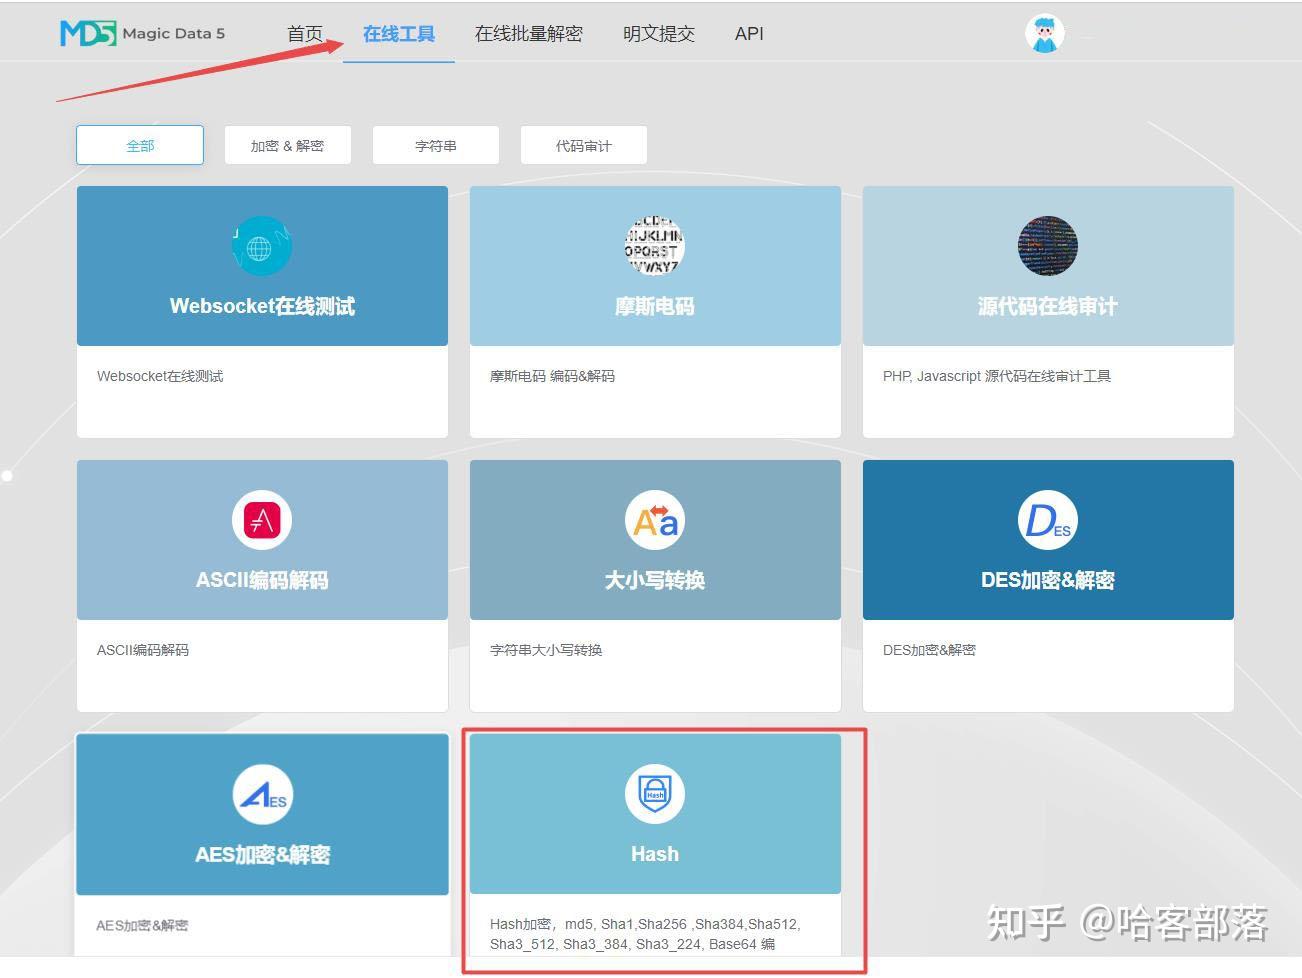Viewport: 1302px width, 978px height.
Task: Click the Aa icon on 大小写转换 card
Action: (x=654, y=520)
